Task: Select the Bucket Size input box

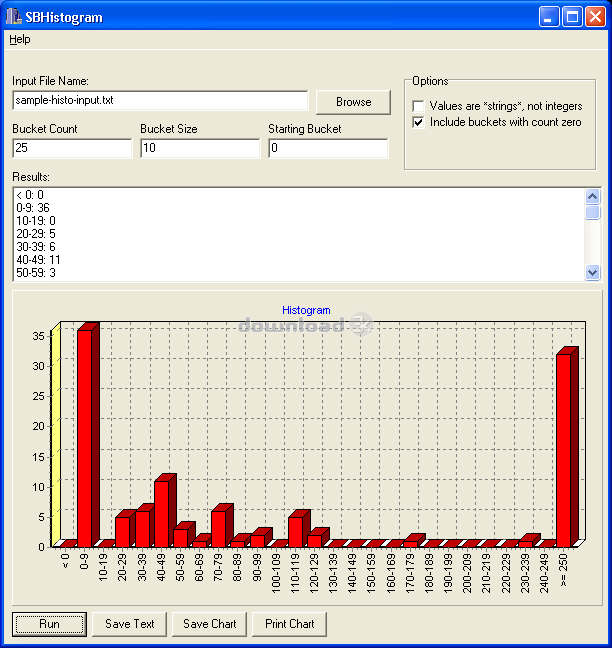Action: pos(200,148)
